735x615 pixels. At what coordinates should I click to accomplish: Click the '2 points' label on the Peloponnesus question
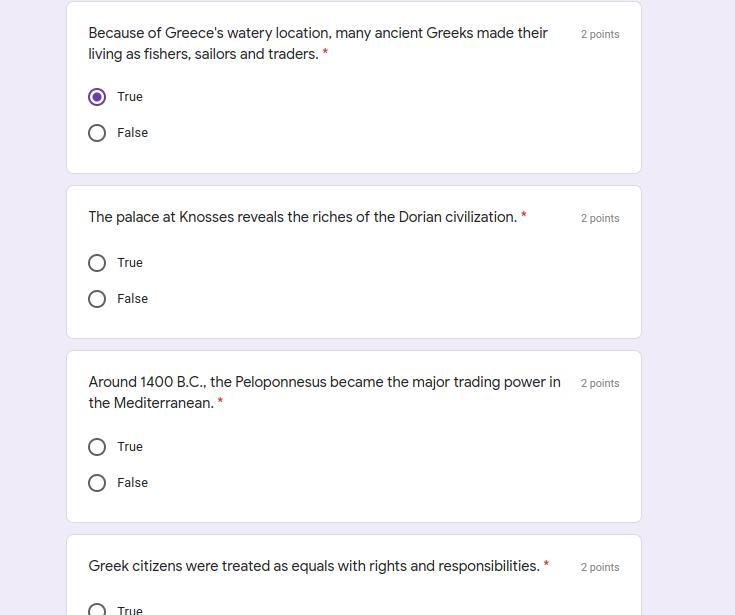coord(600,383)
